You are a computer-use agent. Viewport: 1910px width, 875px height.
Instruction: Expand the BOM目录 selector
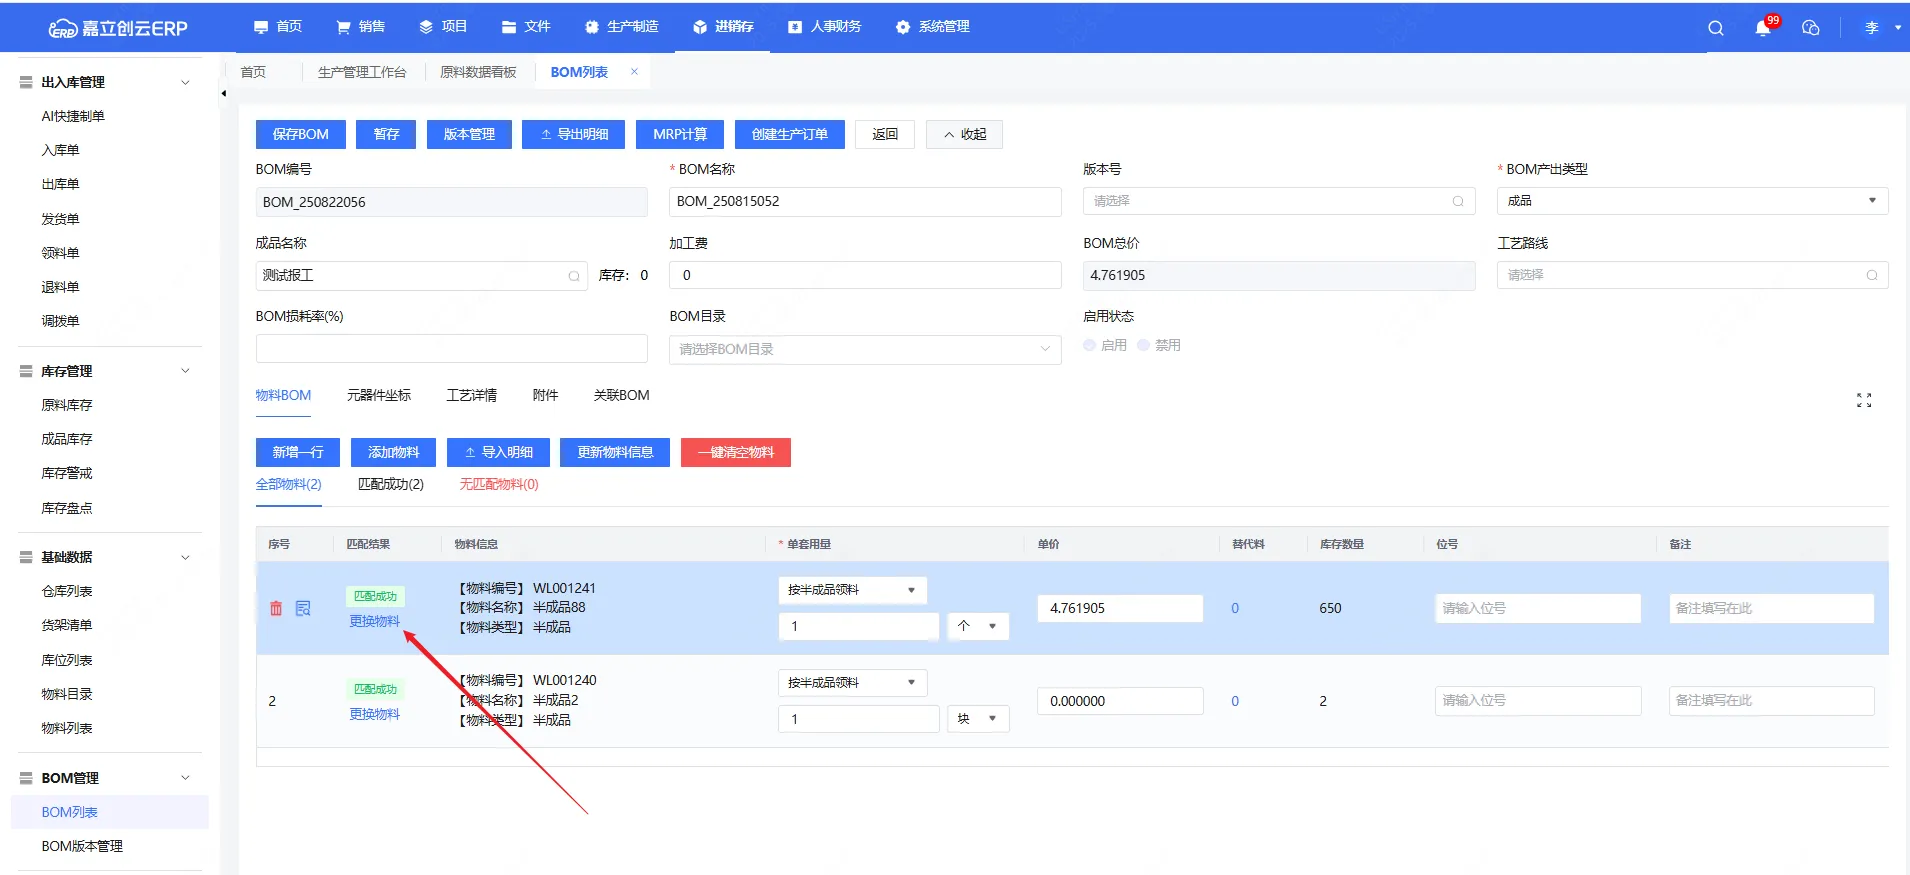pos(864,349)
